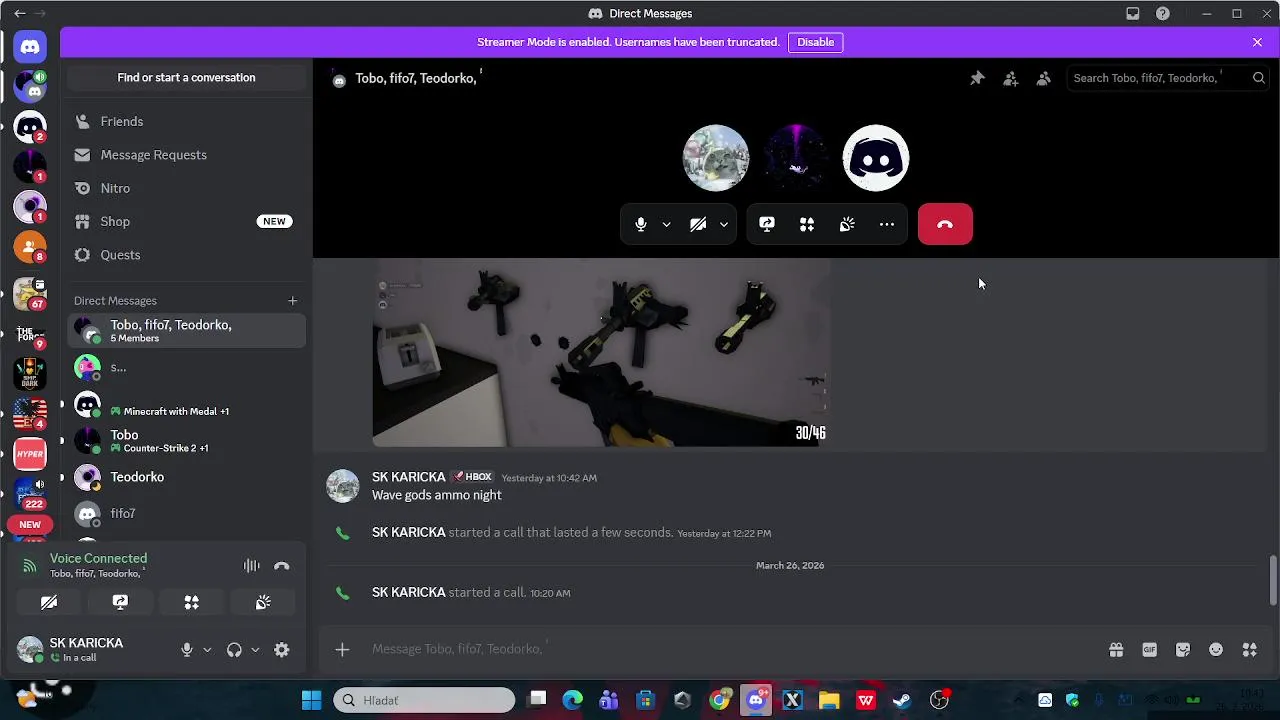
Task: Click the chat scrollbar thumb
Action: [x=1273, y=580]
